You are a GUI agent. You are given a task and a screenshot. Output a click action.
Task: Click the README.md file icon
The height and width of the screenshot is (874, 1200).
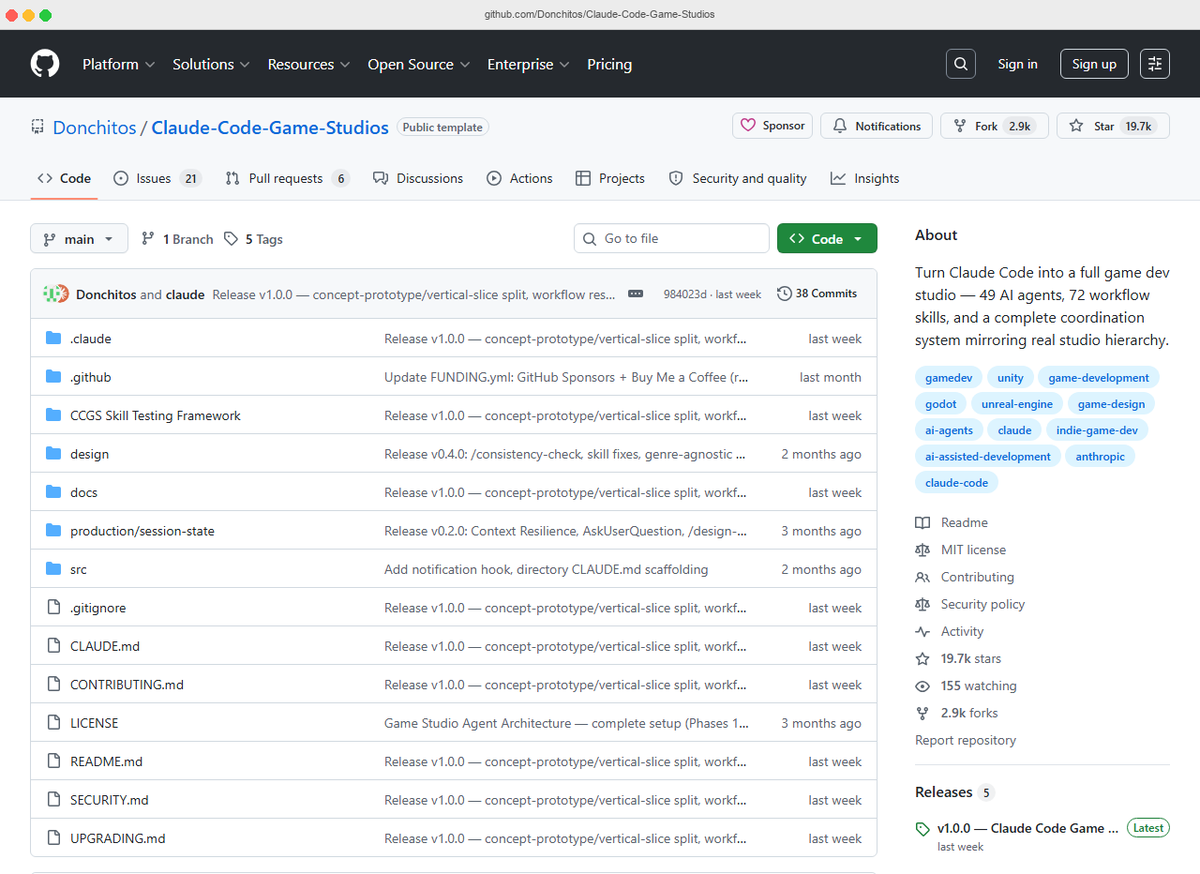click(x=53, y=762)
